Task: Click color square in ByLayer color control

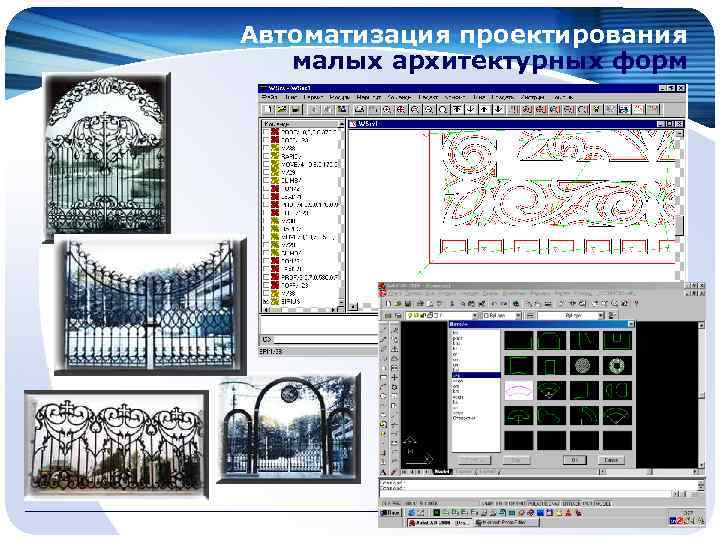Action: pos(486,316)
